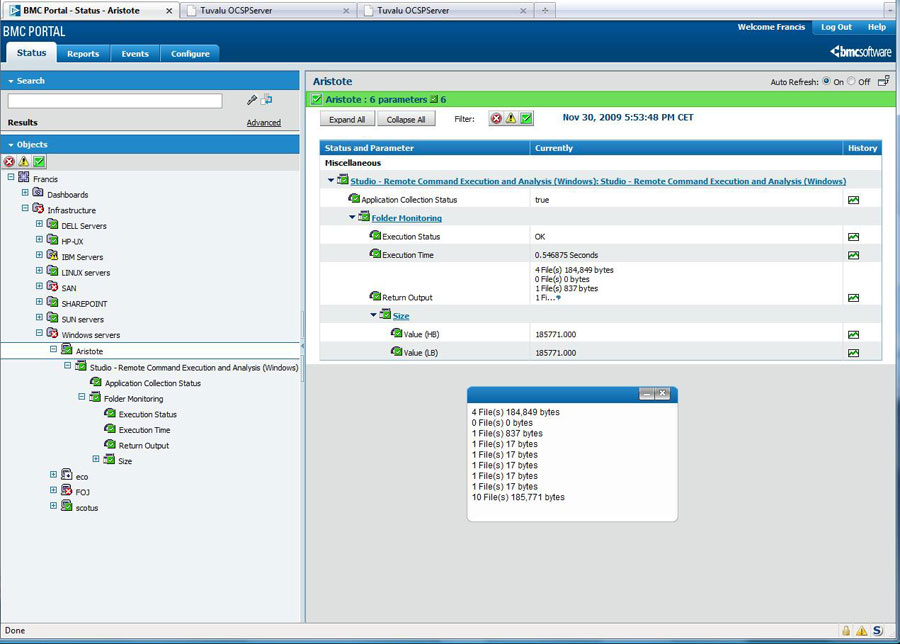Image resolution: width=900 pixels, height=644 pixels.
Task: Open history graph for Value (HB)
Action: click(x=853, y=334)
